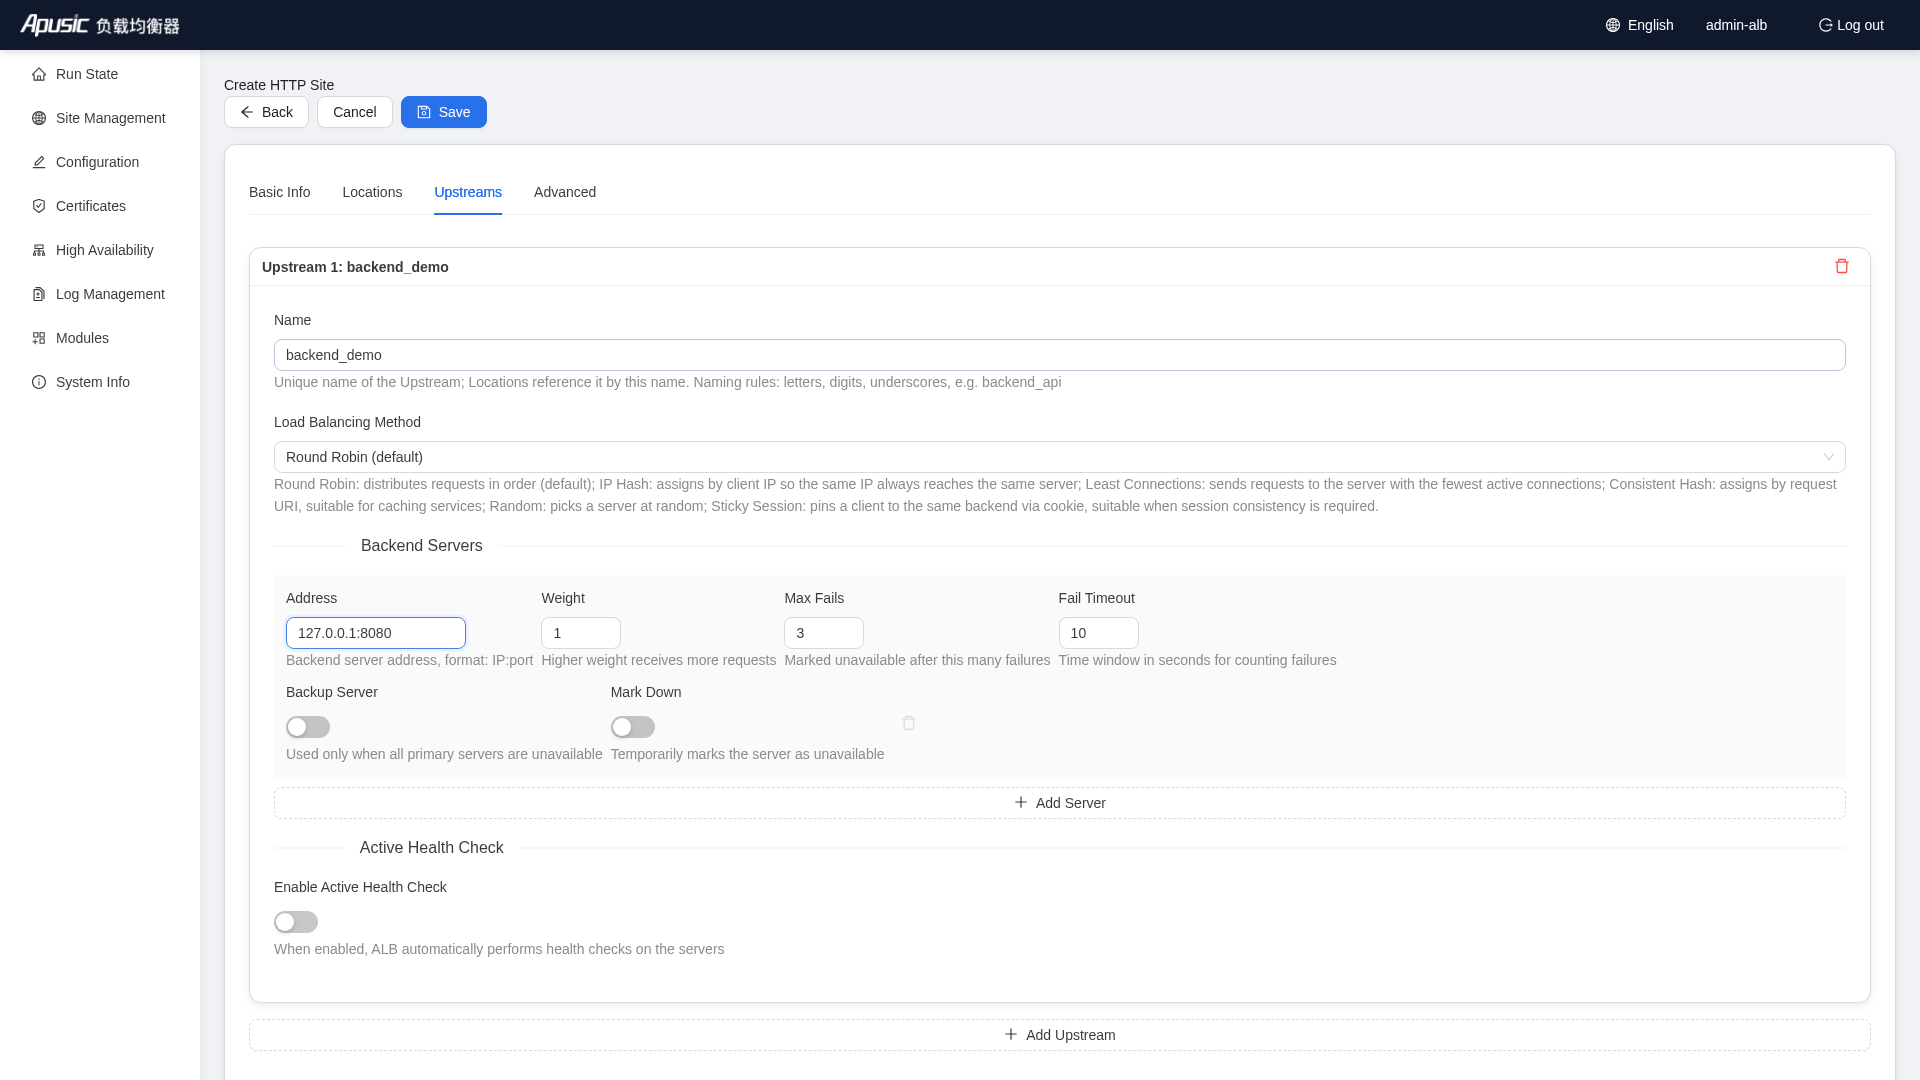Open High Availability in the sidebar

click(x=100, y=250)
